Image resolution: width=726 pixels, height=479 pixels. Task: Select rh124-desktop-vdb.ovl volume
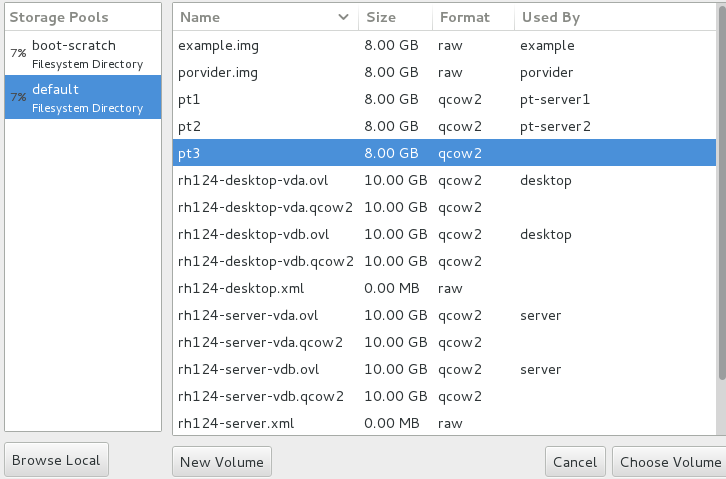[444, 234]
